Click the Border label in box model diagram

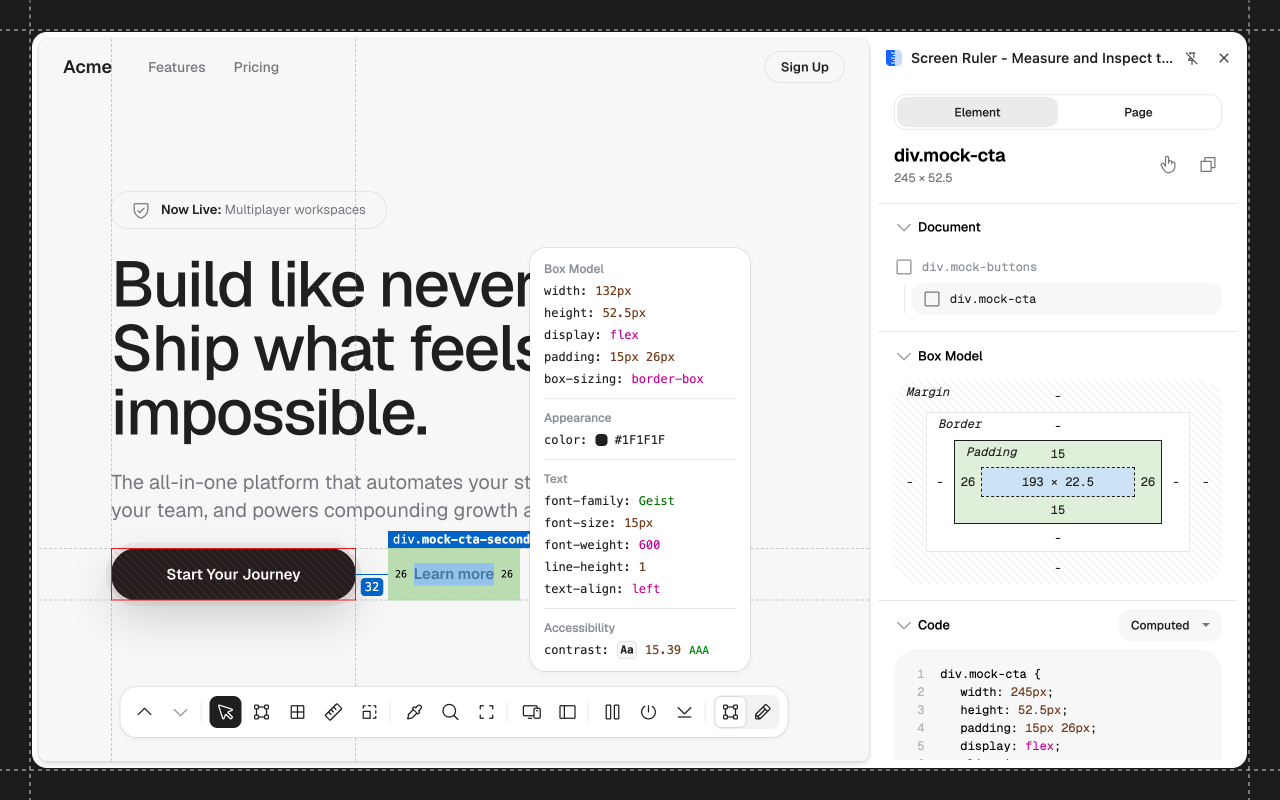[x=960, y=424]
